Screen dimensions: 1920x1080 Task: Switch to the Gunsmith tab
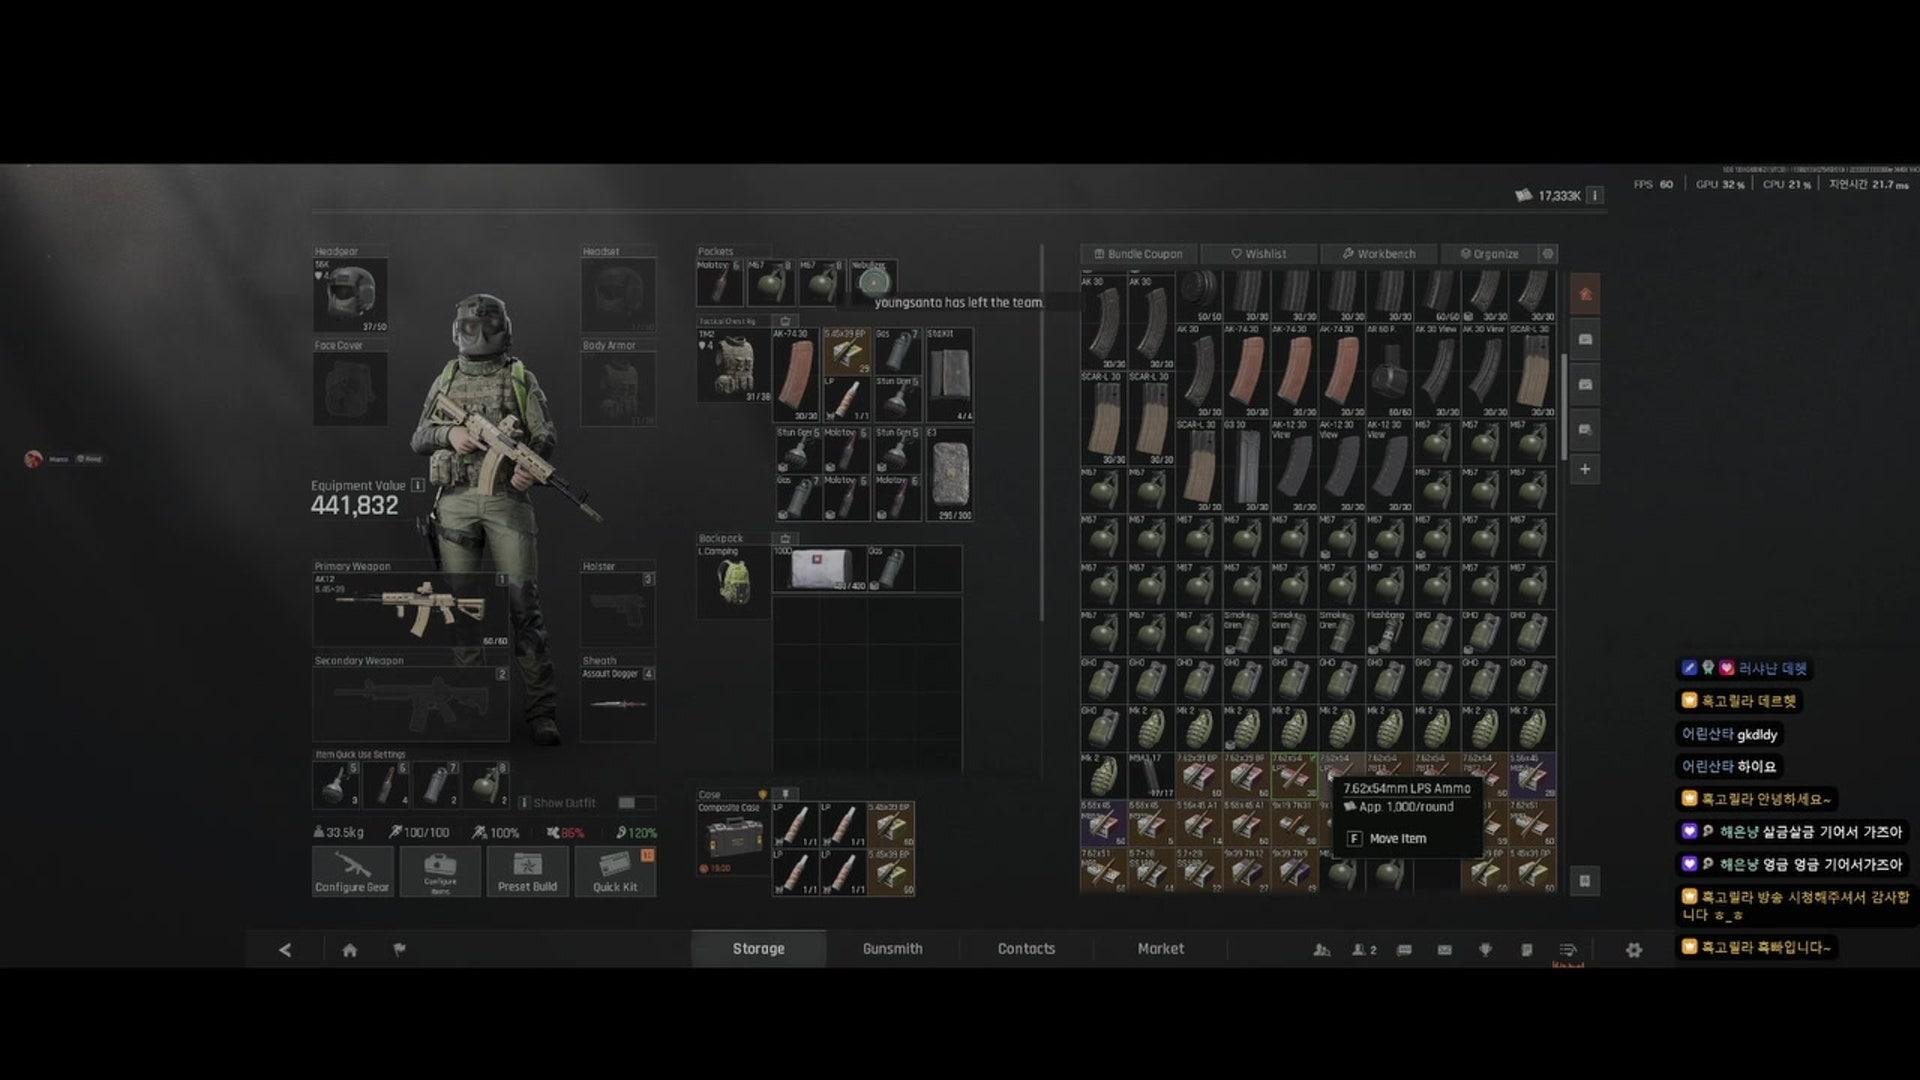tap(892, 949)
